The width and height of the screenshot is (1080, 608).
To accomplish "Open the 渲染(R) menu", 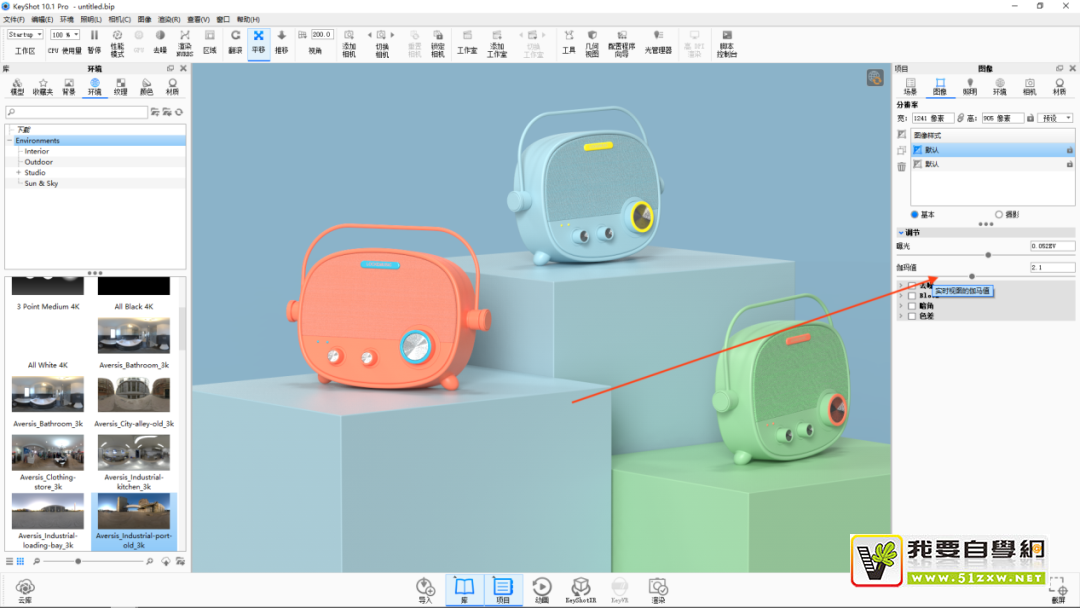I will coord(169,19).
